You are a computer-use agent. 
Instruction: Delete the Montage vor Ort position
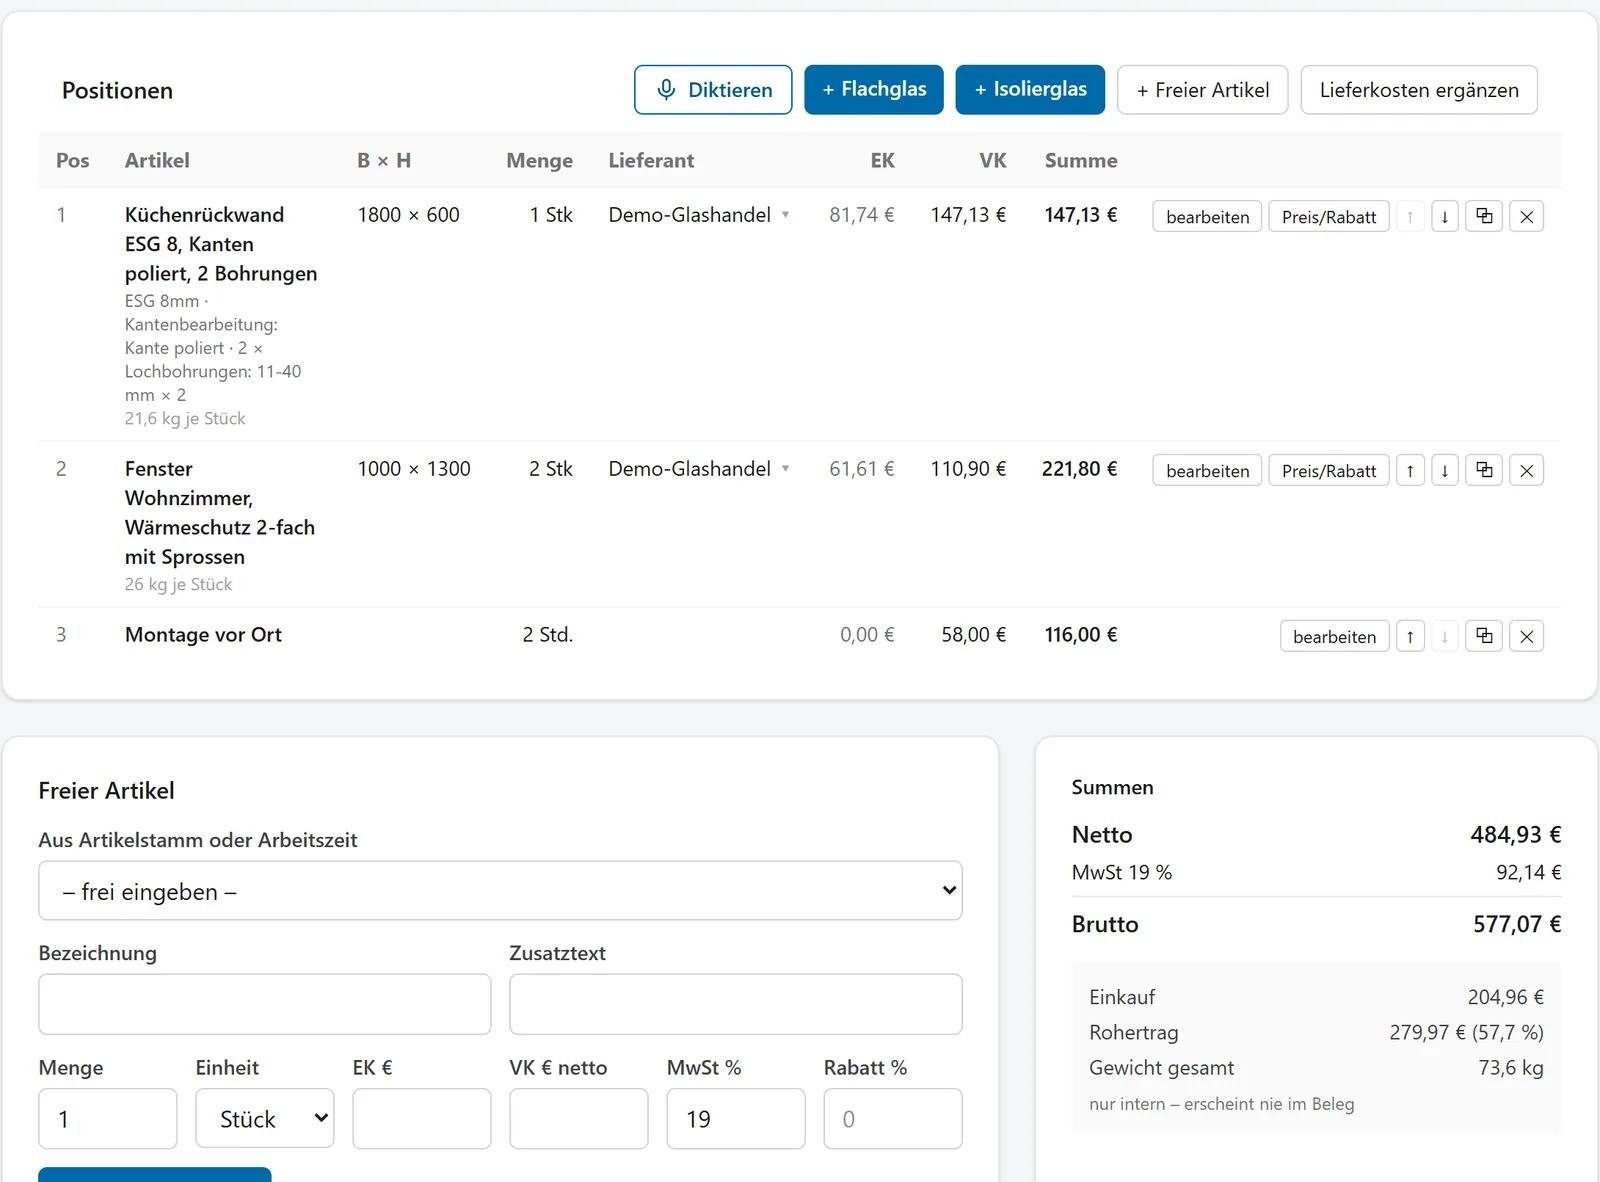pyautogui.click(x=1527, y=636)
